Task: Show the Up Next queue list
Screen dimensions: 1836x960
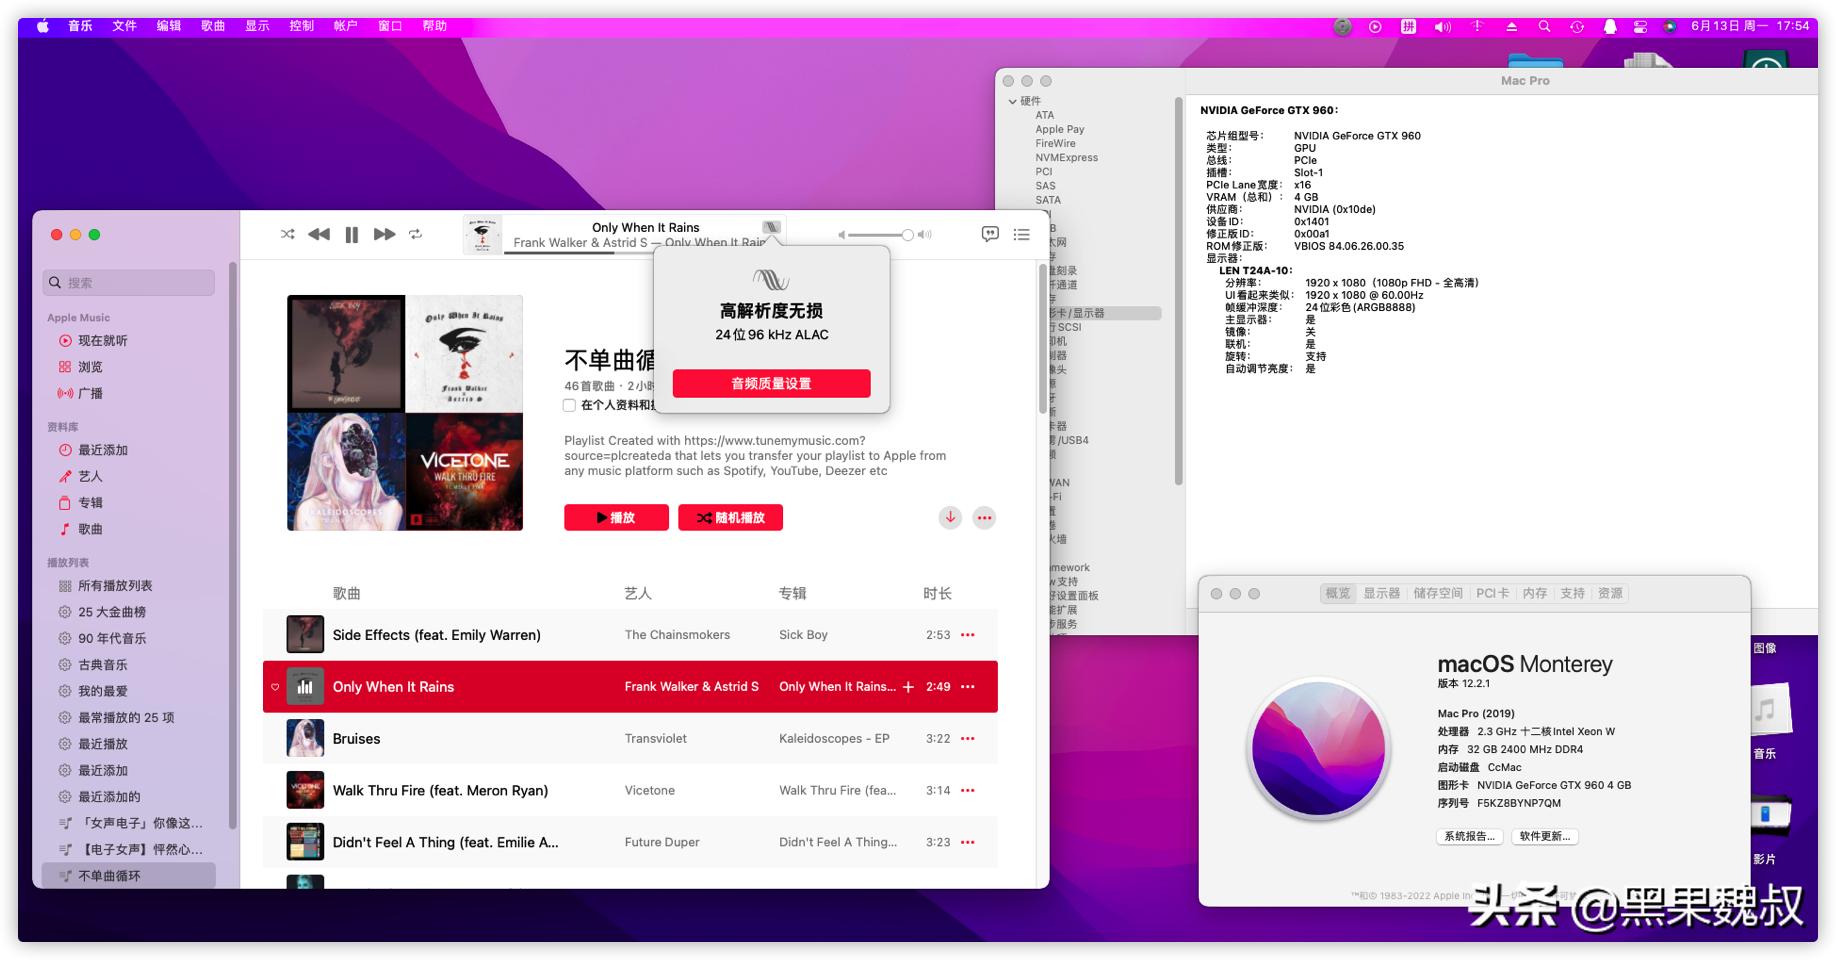Action: (1021, 234)
